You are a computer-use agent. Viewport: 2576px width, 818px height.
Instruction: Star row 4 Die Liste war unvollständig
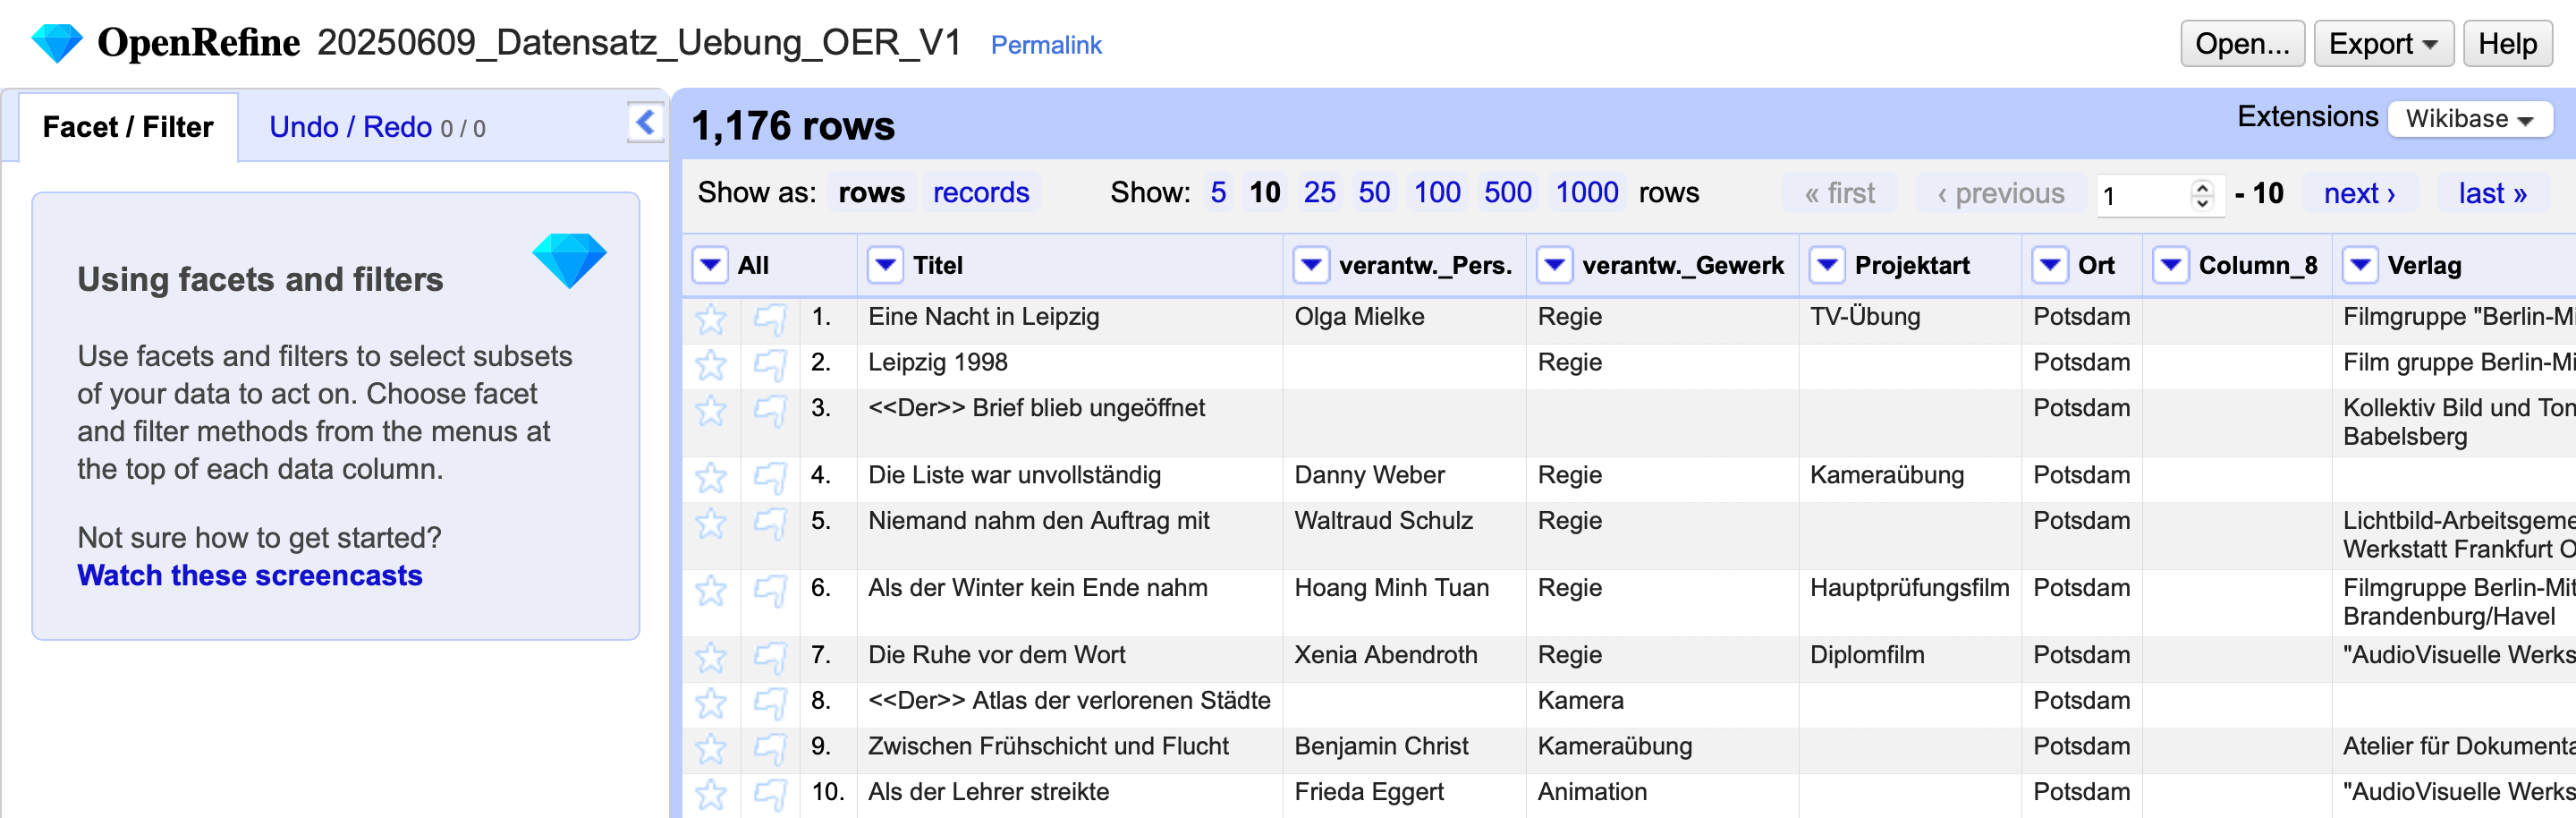(711, 478)
